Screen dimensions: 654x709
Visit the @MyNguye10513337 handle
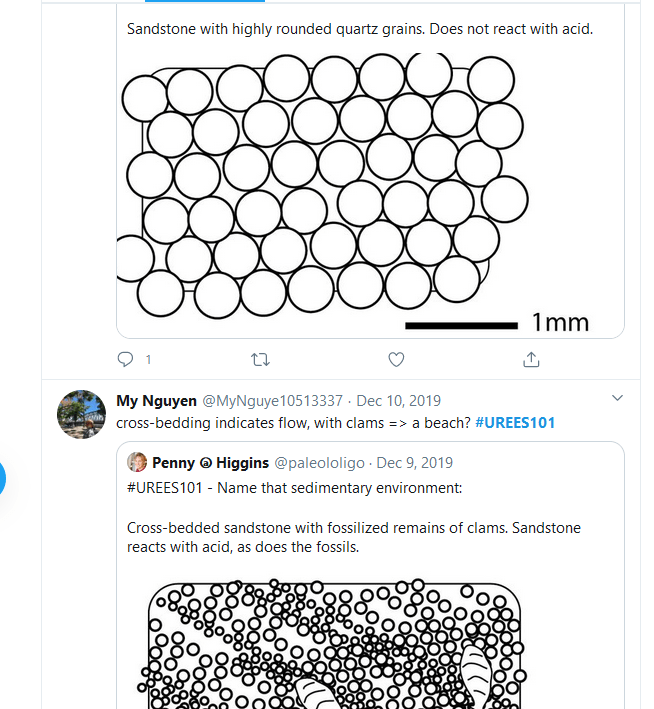tap(272, 401)
